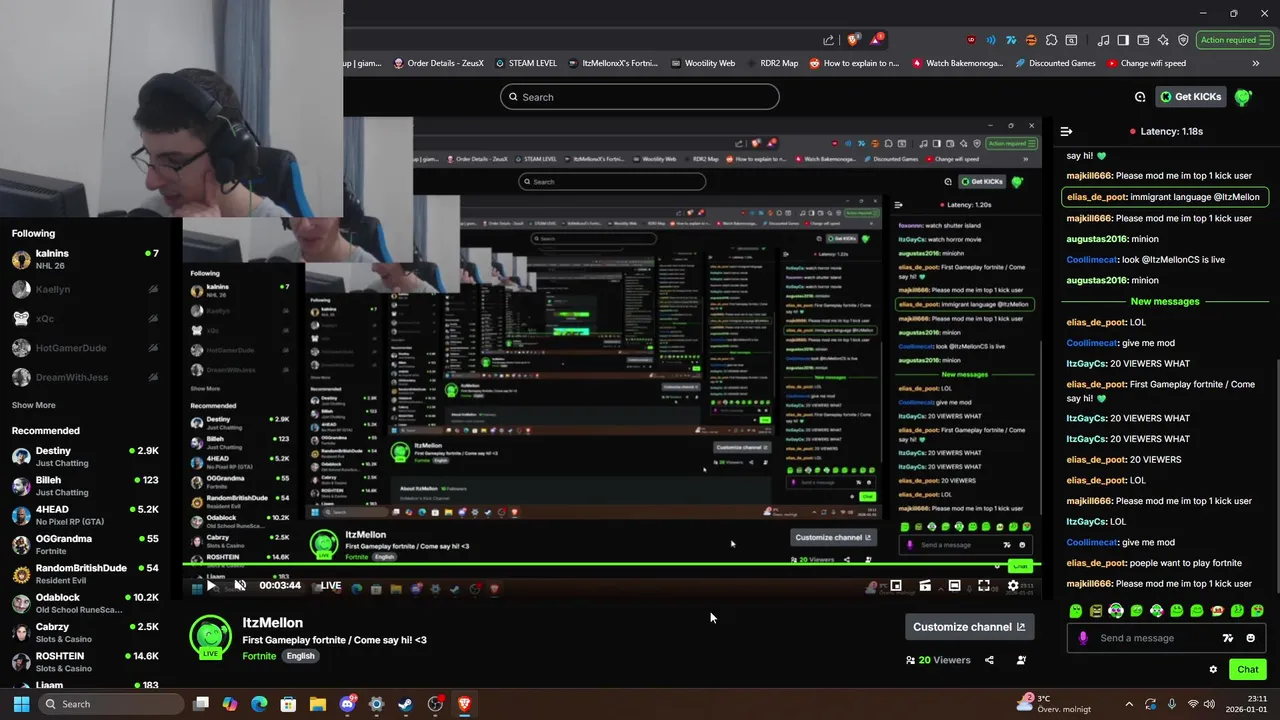The image size is (1280, 720).
Task: Open 7TV emote menu in chat input
Action: (x=1228, y=638)
